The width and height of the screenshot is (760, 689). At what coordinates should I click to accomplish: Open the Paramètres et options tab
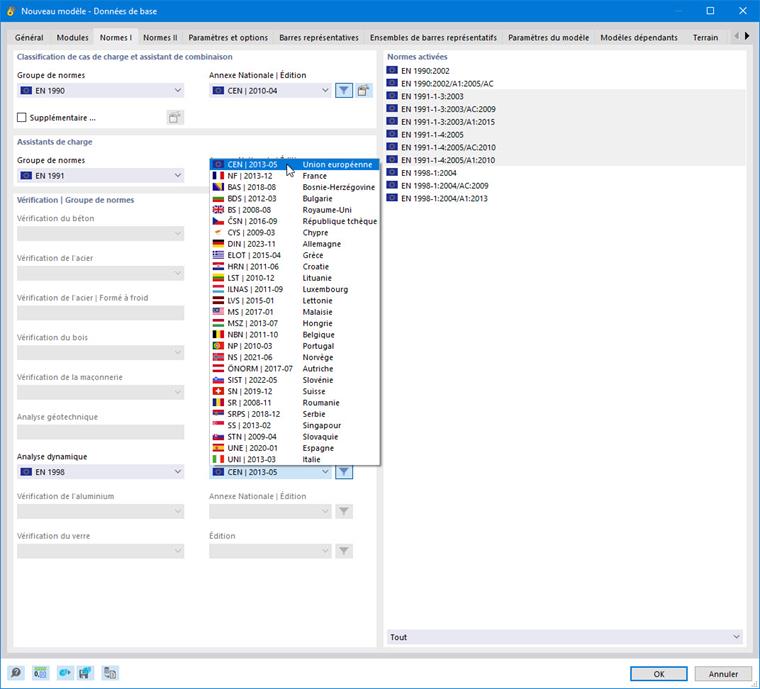click(228, 37)
